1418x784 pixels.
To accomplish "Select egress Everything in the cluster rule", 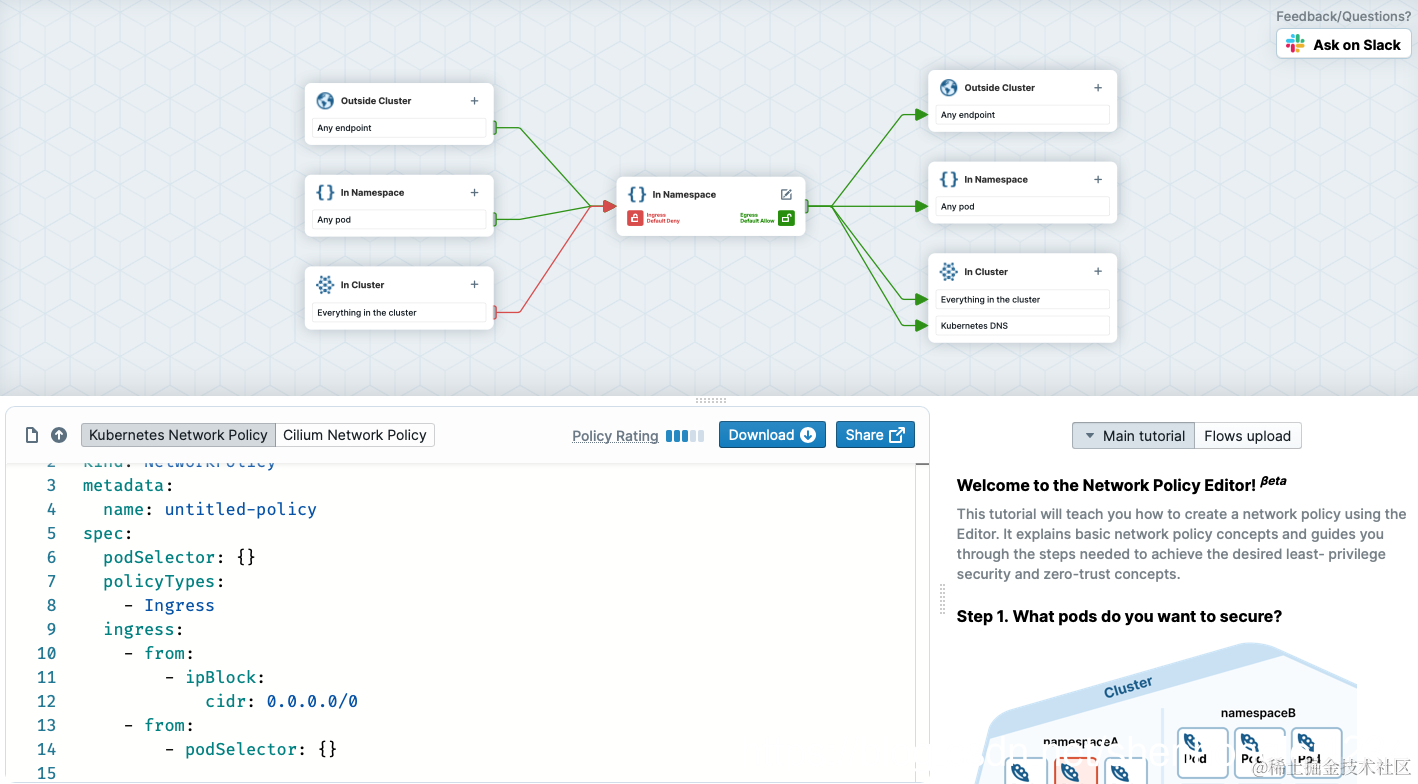I will pyautogui.click(x=1023, y=299).
